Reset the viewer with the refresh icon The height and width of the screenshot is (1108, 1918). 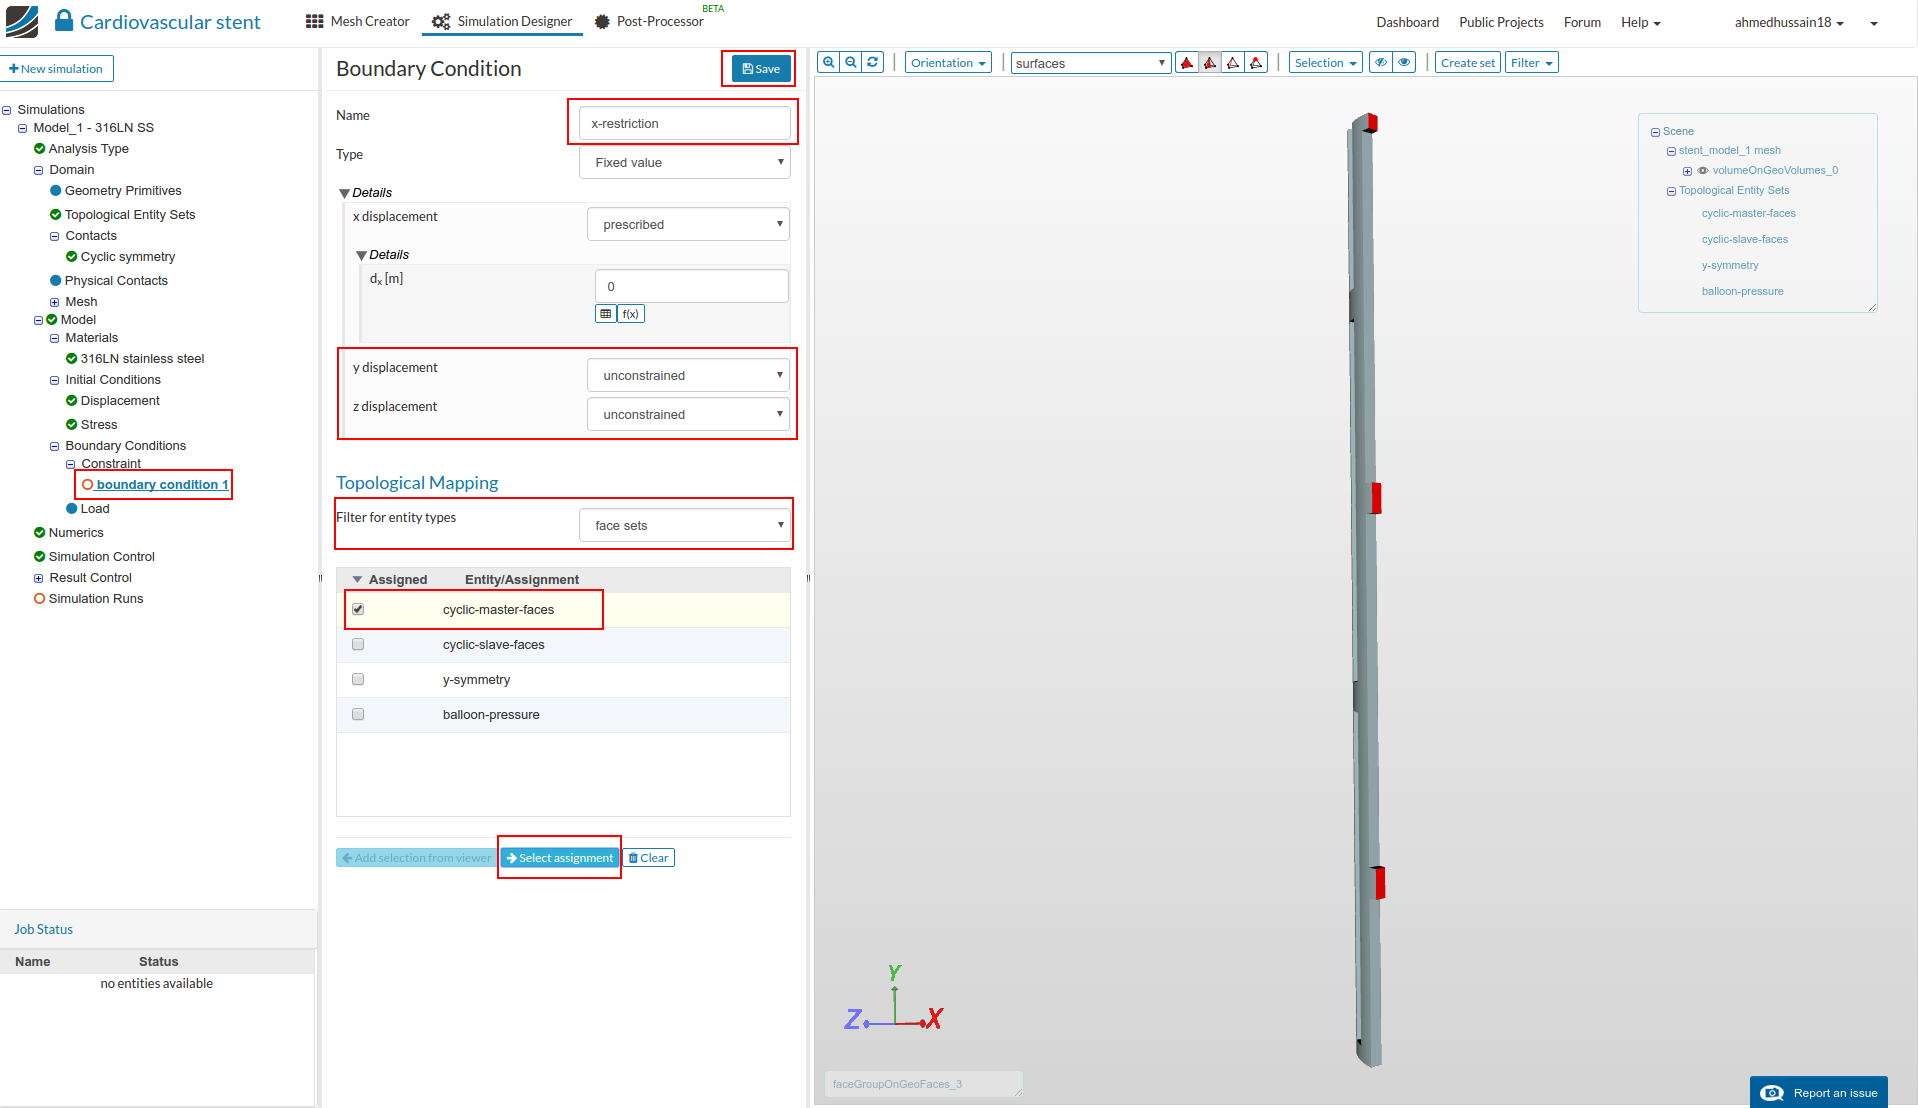[x=872, y=62]
